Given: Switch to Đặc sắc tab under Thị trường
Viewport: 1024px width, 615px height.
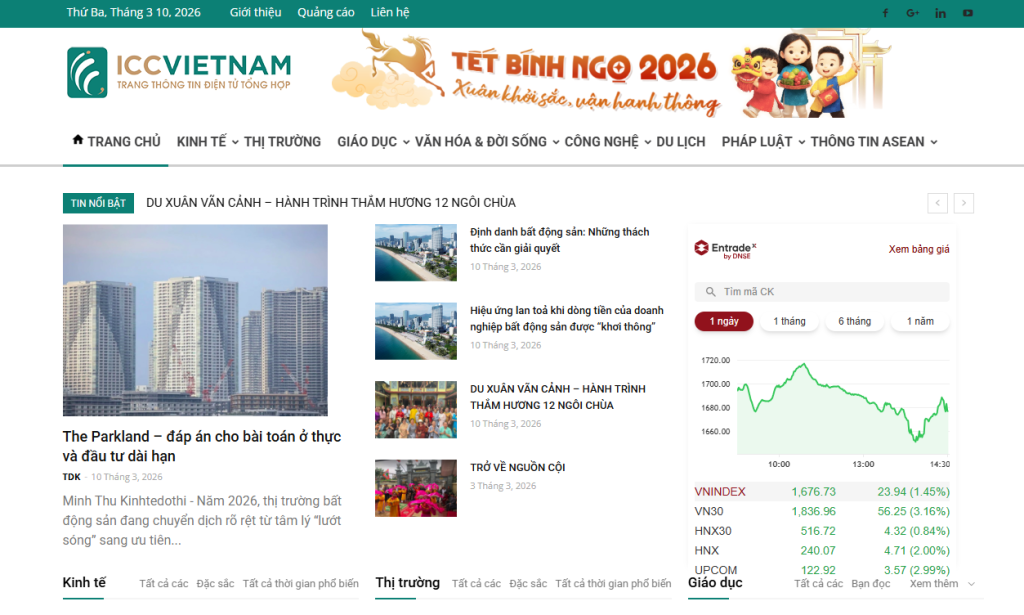Looking at the screenshot, I should coord(527,582).
